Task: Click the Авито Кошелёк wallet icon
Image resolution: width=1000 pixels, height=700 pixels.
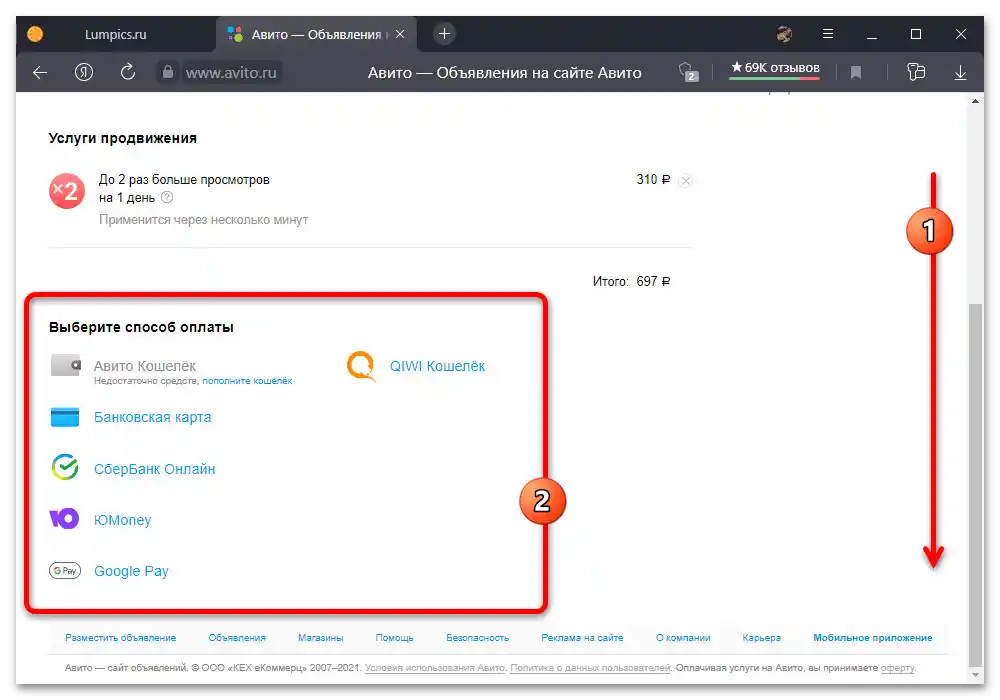Action: pos(66,365)
